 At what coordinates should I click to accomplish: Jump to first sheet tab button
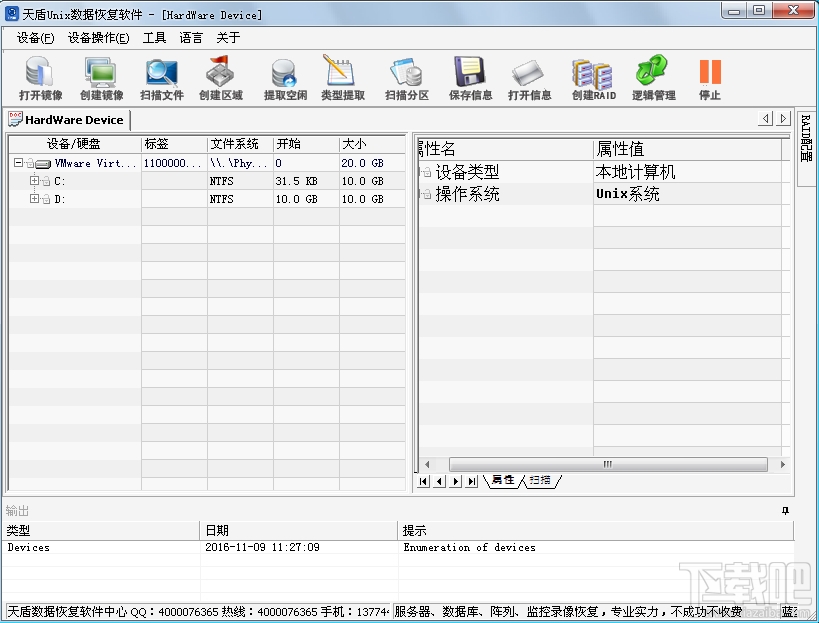click(424, 481)
